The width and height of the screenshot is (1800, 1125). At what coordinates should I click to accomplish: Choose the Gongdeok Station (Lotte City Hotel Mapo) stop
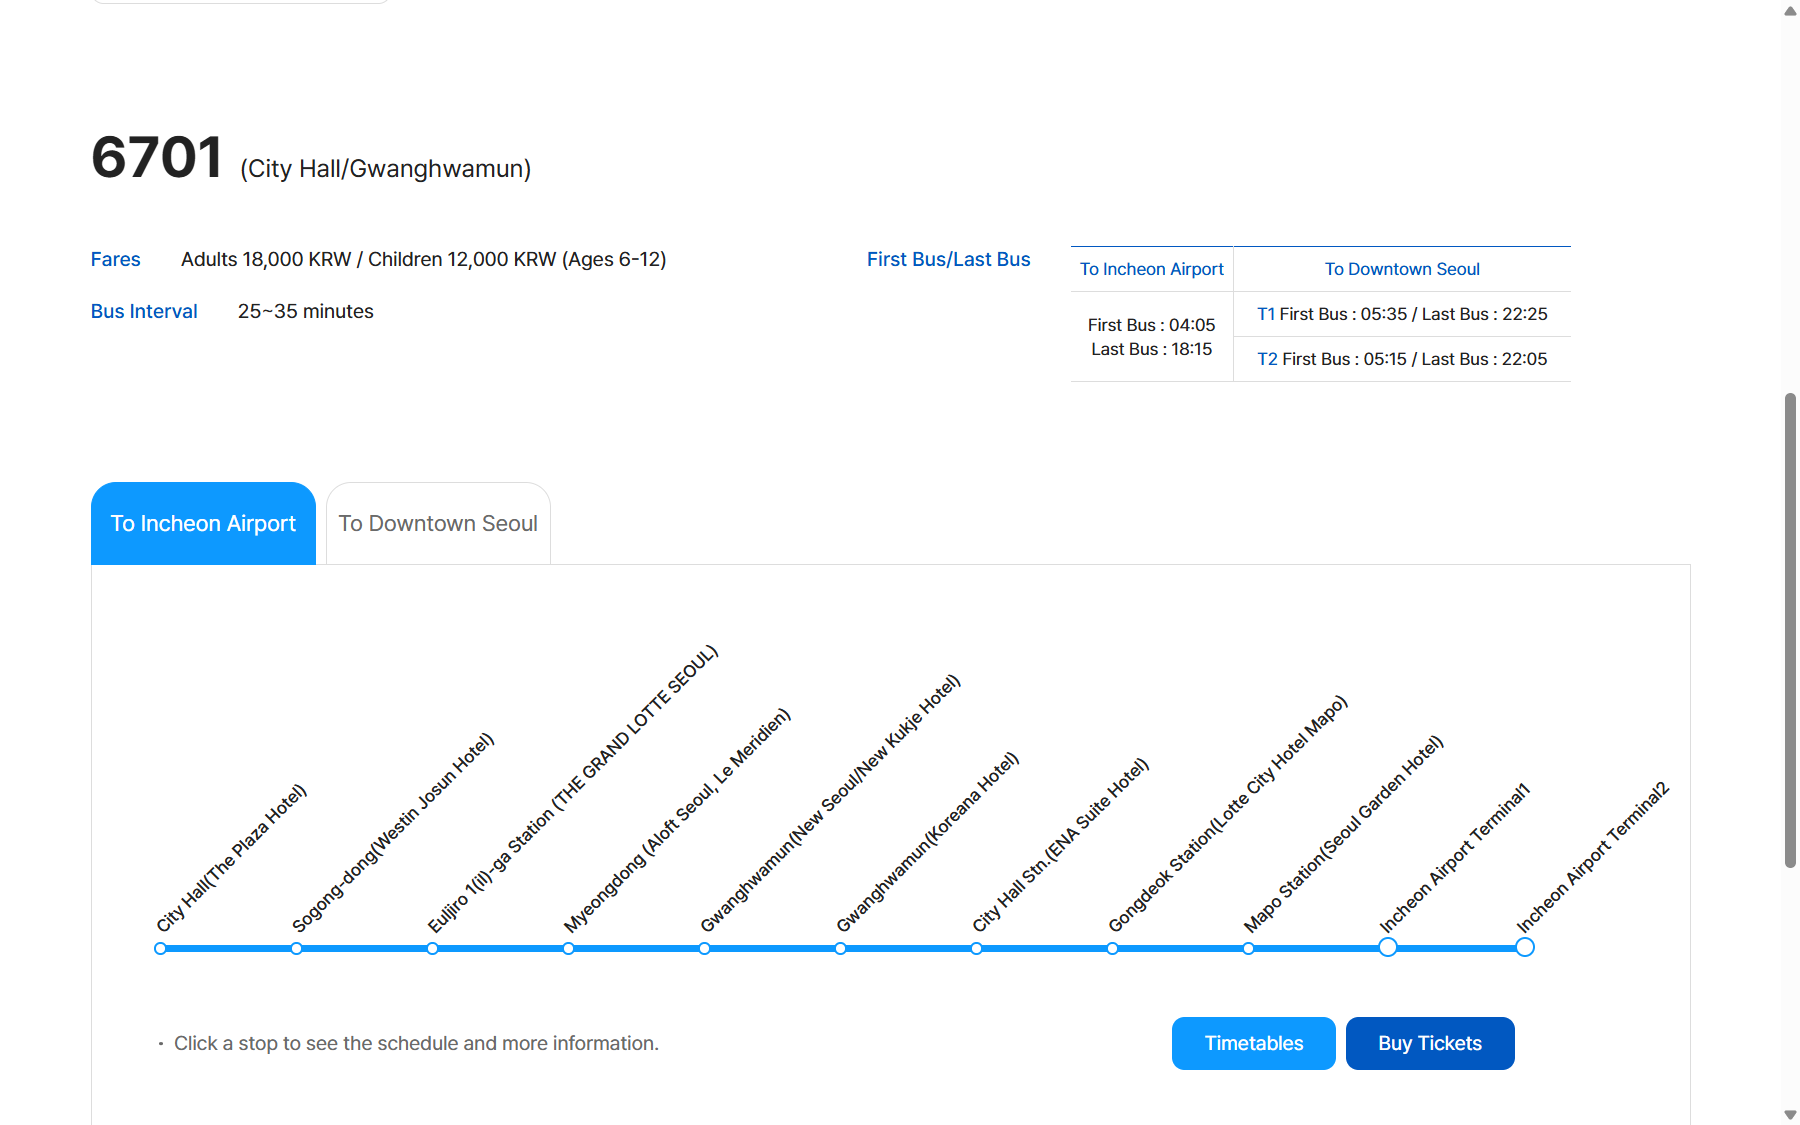1112,948
